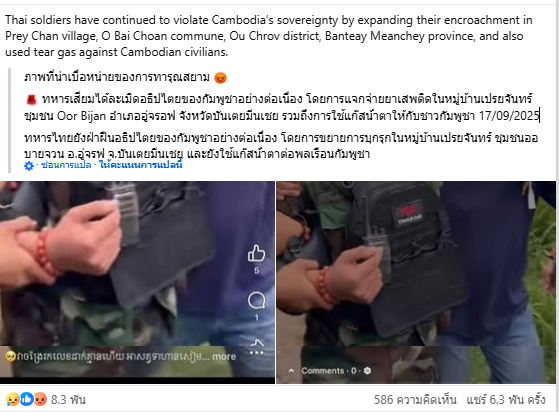Open the แชร์ 6.3 พัน ครั้ง shares list
559x412 pixels.
[506, 400]
